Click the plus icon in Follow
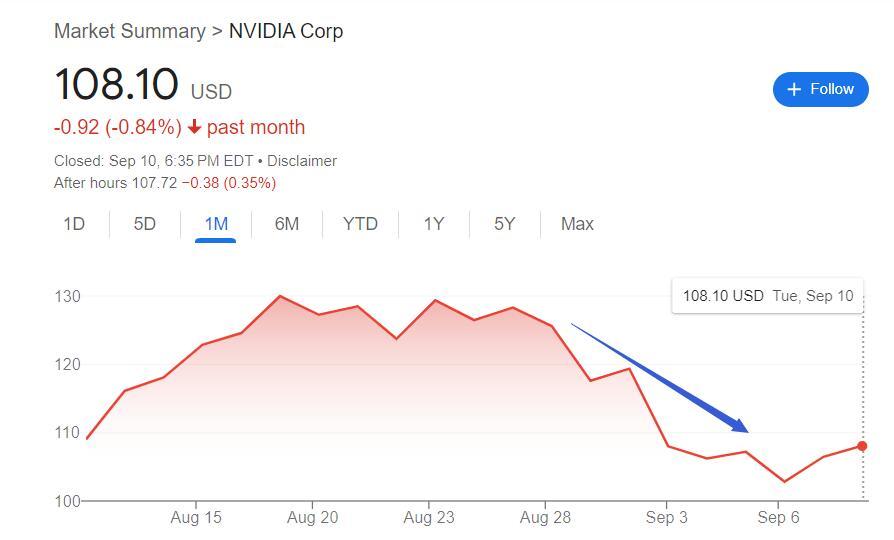The image size is (894, 540). 794,89
